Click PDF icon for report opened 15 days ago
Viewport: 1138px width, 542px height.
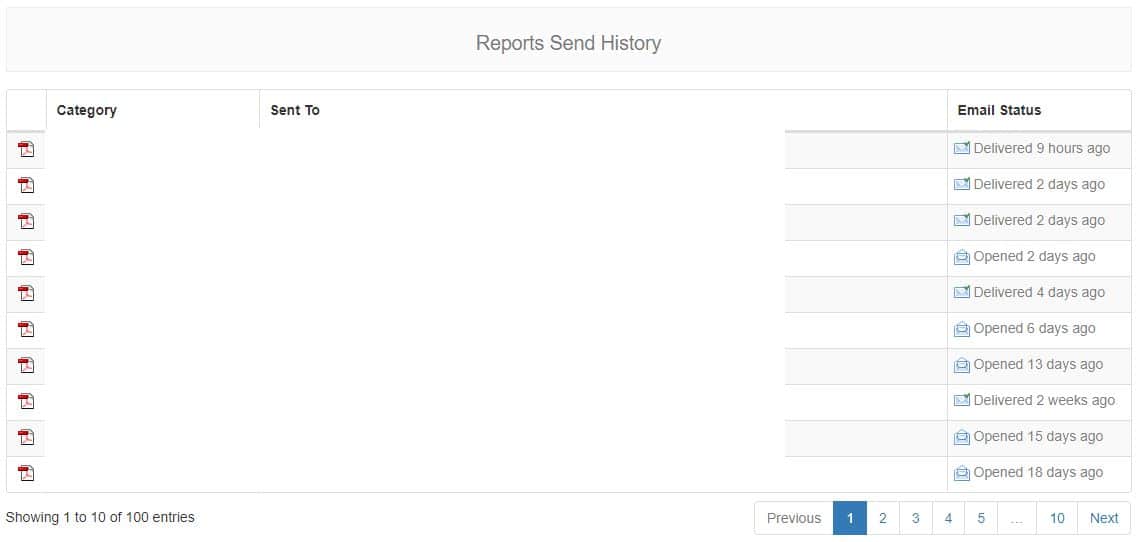(x=26, y=437)
